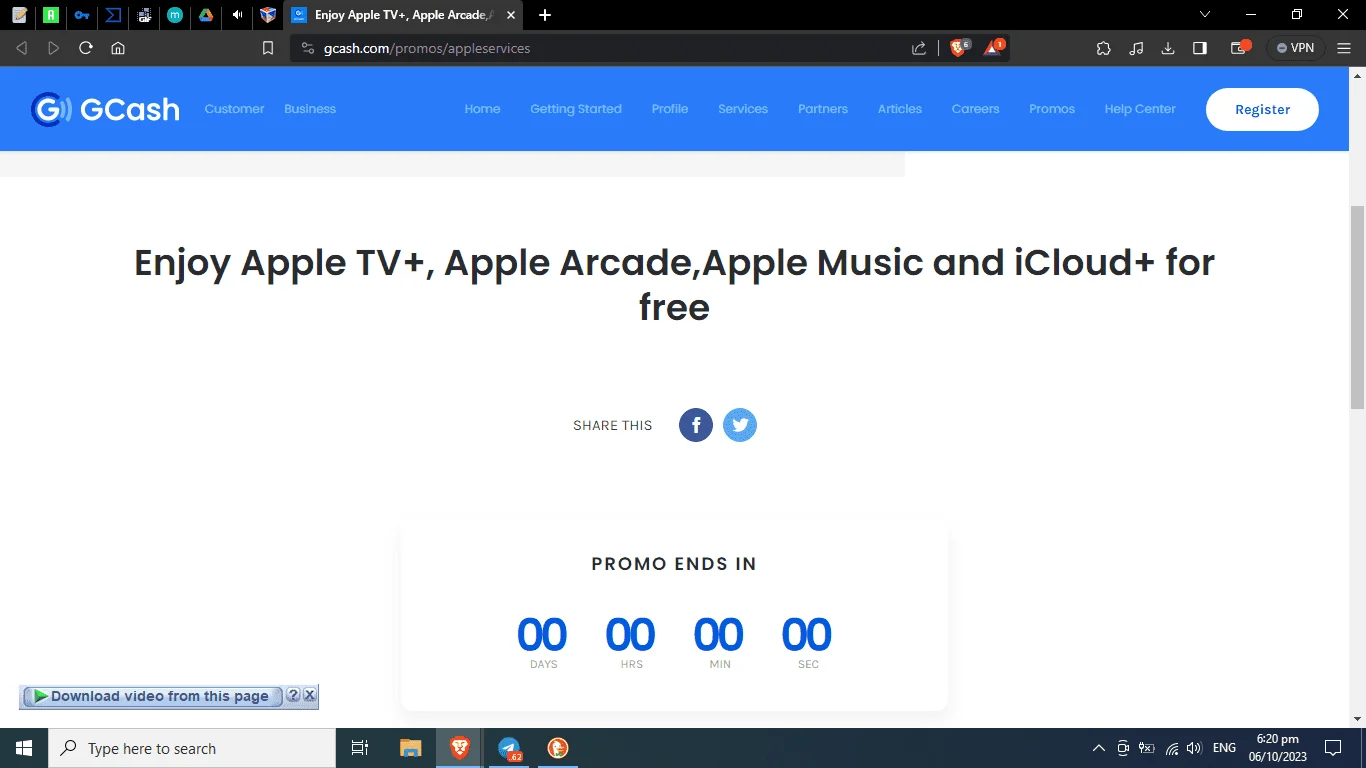Open the Careers menu item

click(x=976, y=109)
